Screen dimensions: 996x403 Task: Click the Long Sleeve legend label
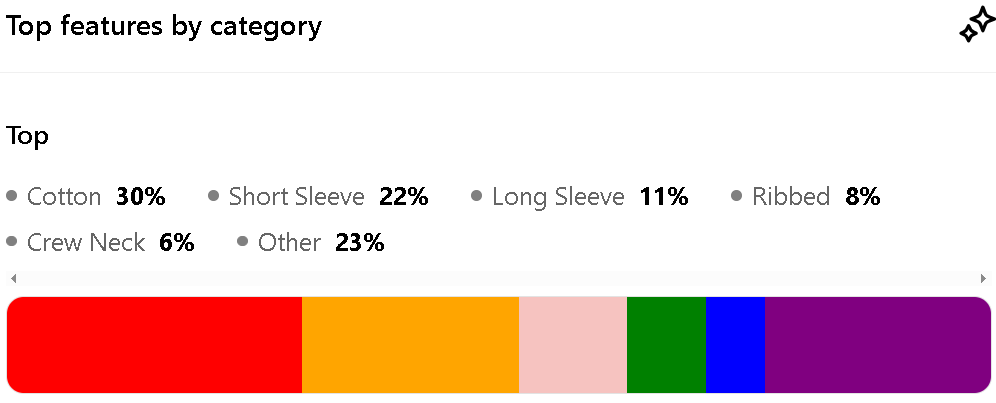pyautogui.click(x=557, y=197)
